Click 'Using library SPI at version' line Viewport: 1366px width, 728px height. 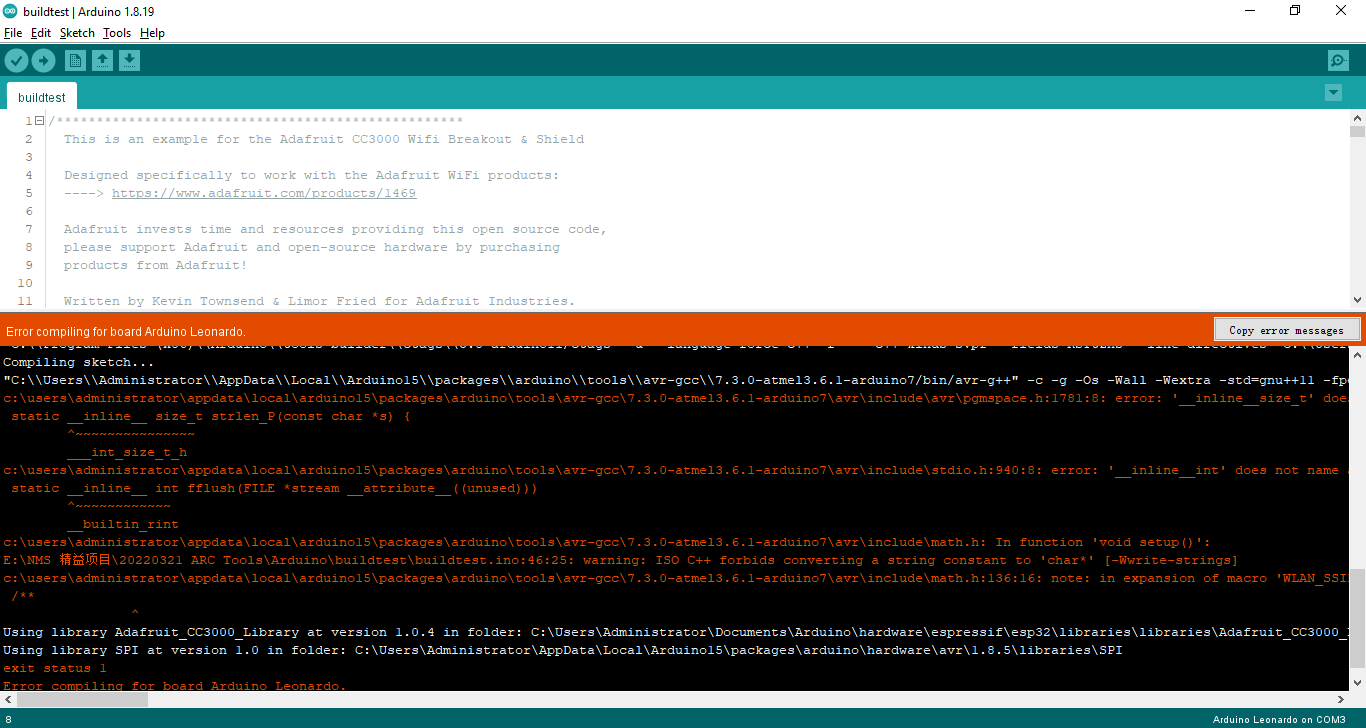click(563, 650)
